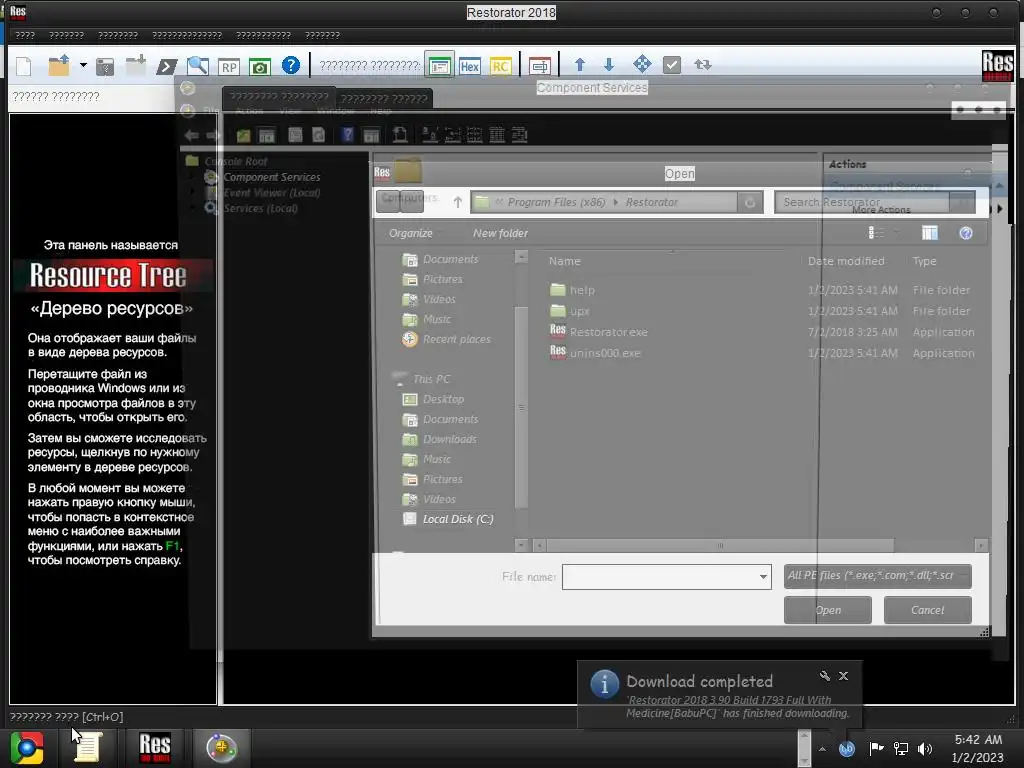Click the blue question mark help icon
The width and height of the screenshot is (1024, 768).
pos(291,65)
